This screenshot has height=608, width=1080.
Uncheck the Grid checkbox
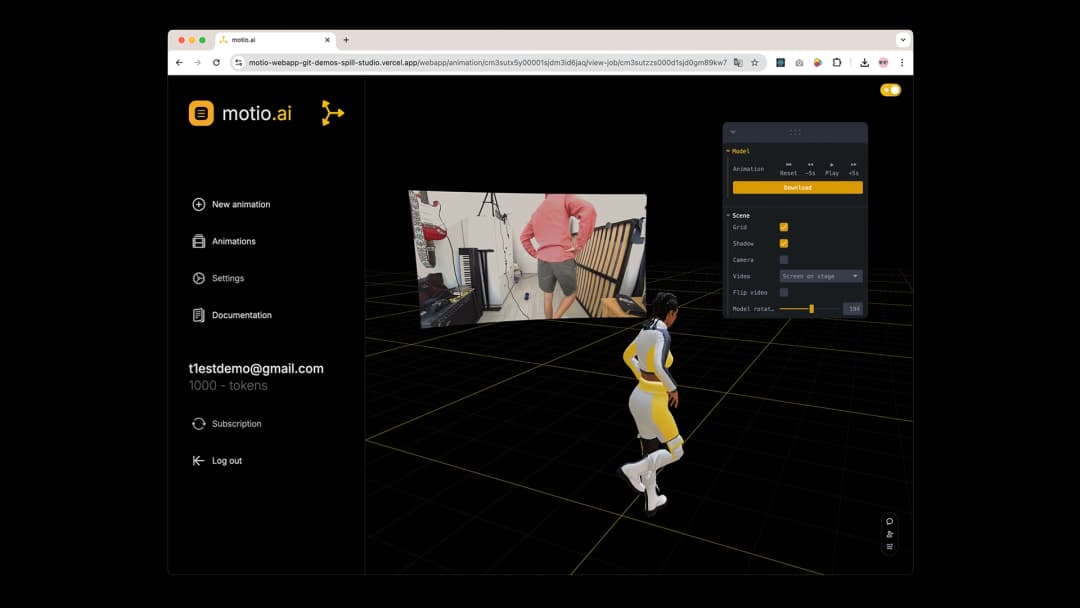[x=784, y=227]
